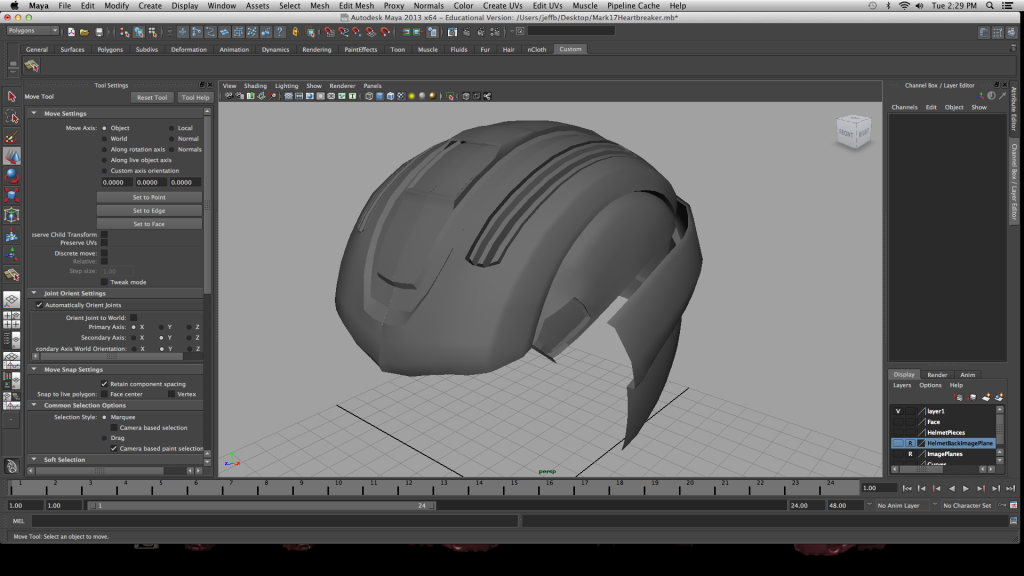Switch to the Polygons shelf tab
Viewport: 1024px width, 576px height.
110,50
